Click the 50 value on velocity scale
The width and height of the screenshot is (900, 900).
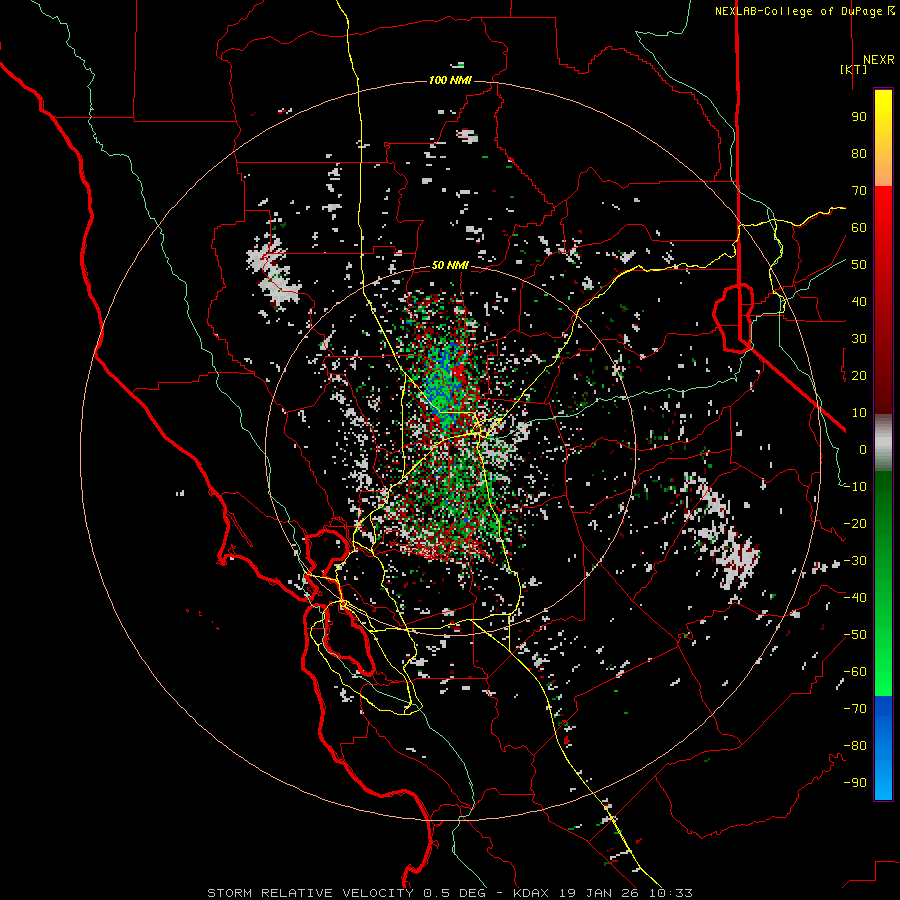[859, 265]
